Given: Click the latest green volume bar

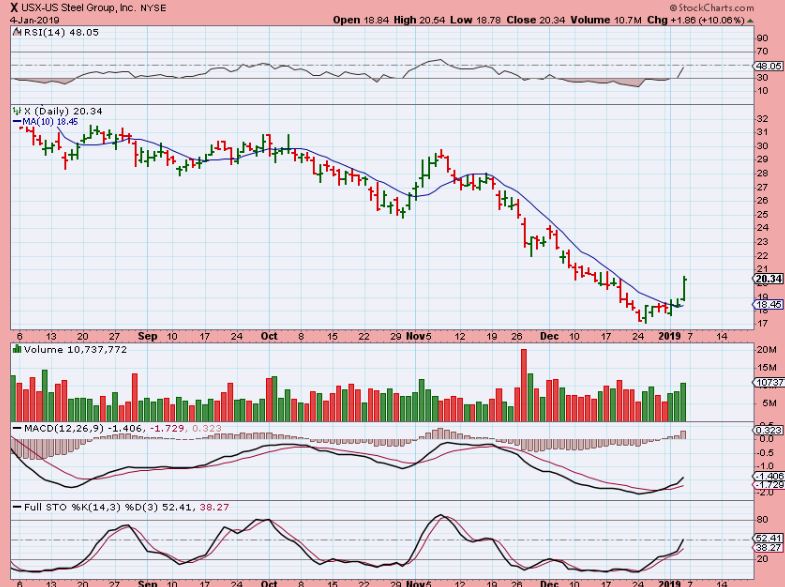Looking at the screenshot, I should tap(683, 402).
